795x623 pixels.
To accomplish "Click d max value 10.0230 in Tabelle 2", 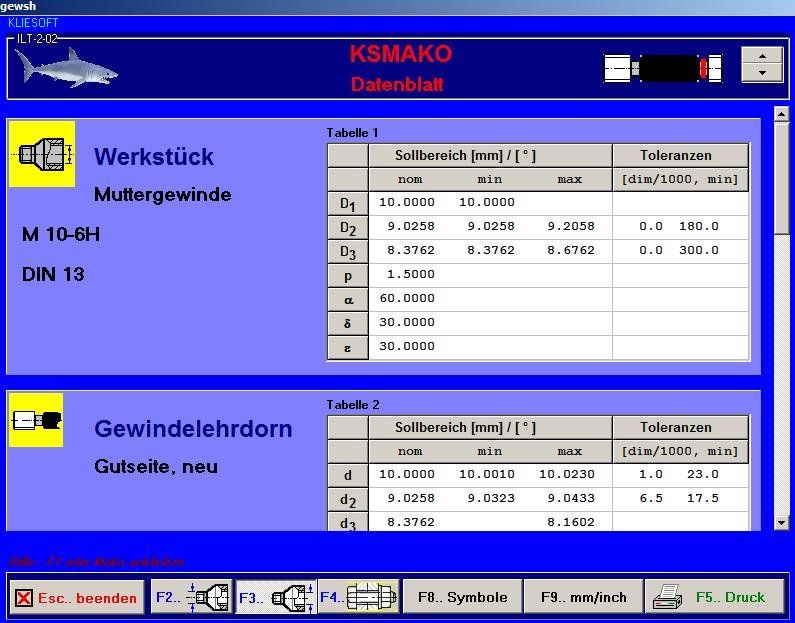I will 567,474.
